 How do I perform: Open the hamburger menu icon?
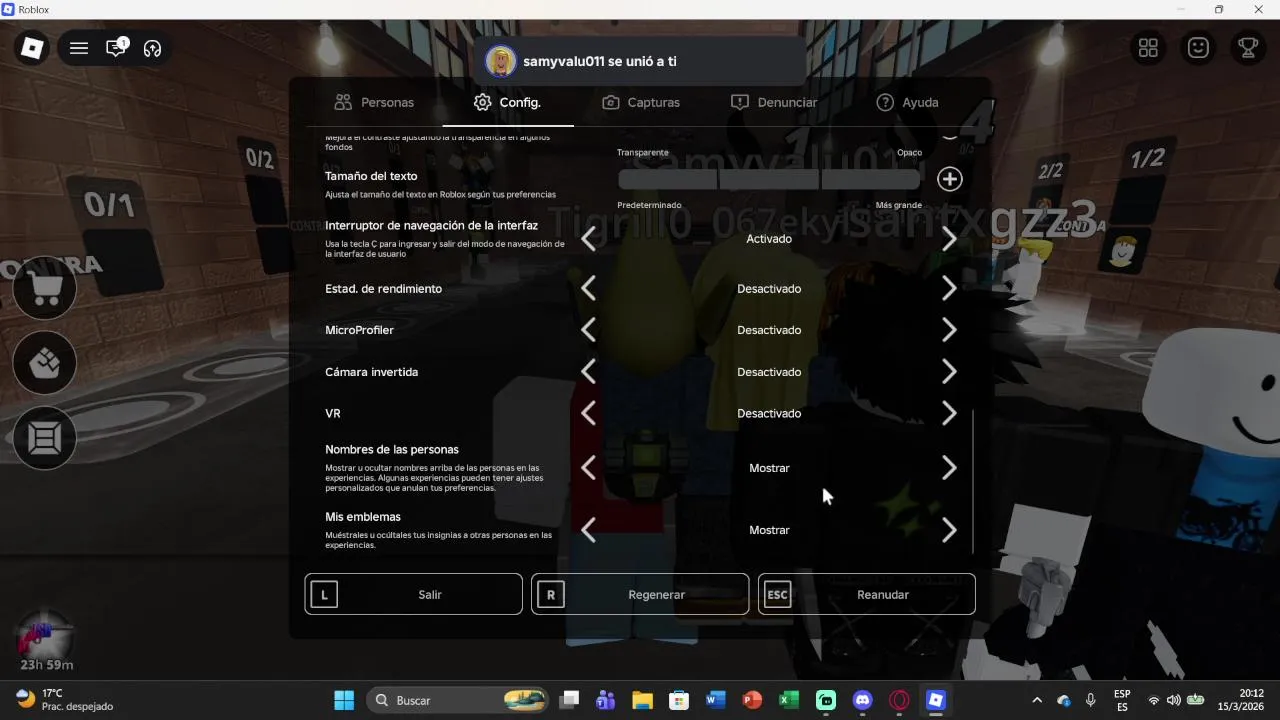[x=79, y=48]
